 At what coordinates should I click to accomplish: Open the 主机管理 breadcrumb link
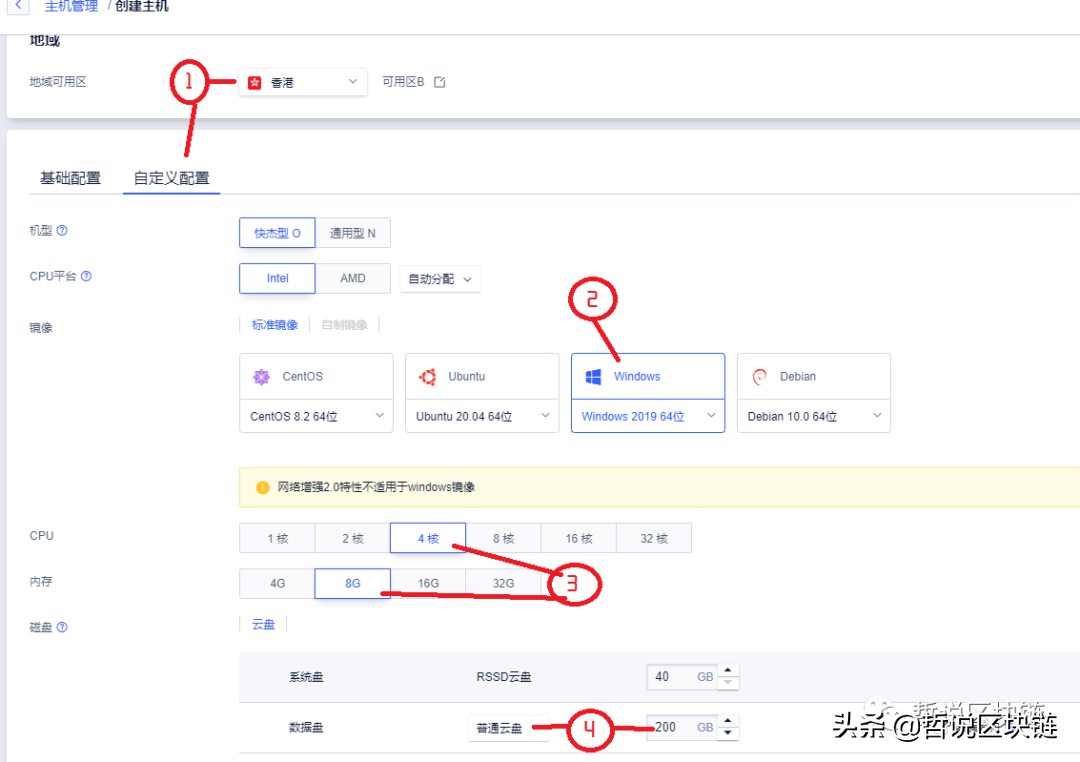(x=71, y=6)
